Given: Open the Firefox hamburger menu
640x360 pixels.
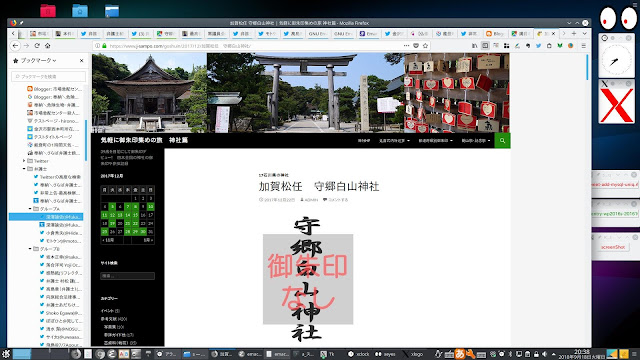Looking at the screenshot, I should [x=583, y=46].
